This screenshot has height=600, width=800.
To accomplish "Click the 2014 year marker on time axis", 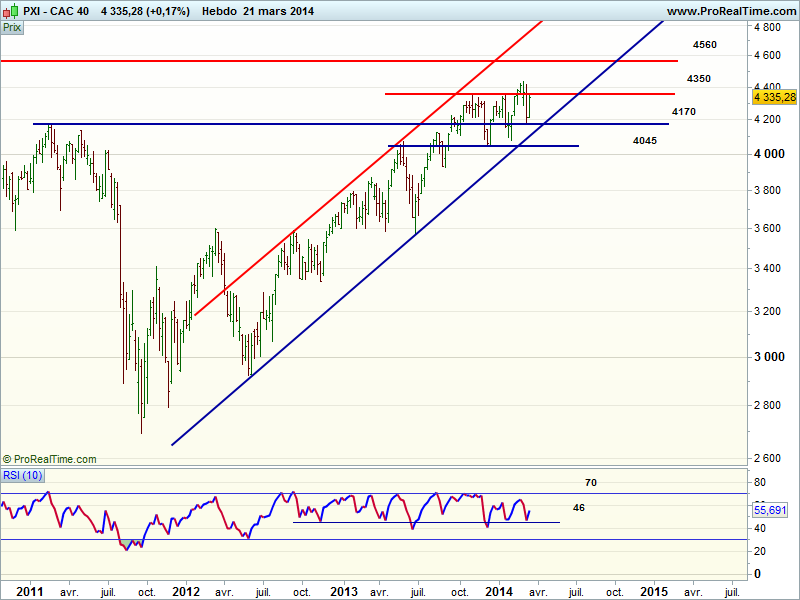I will coord(501,590).
